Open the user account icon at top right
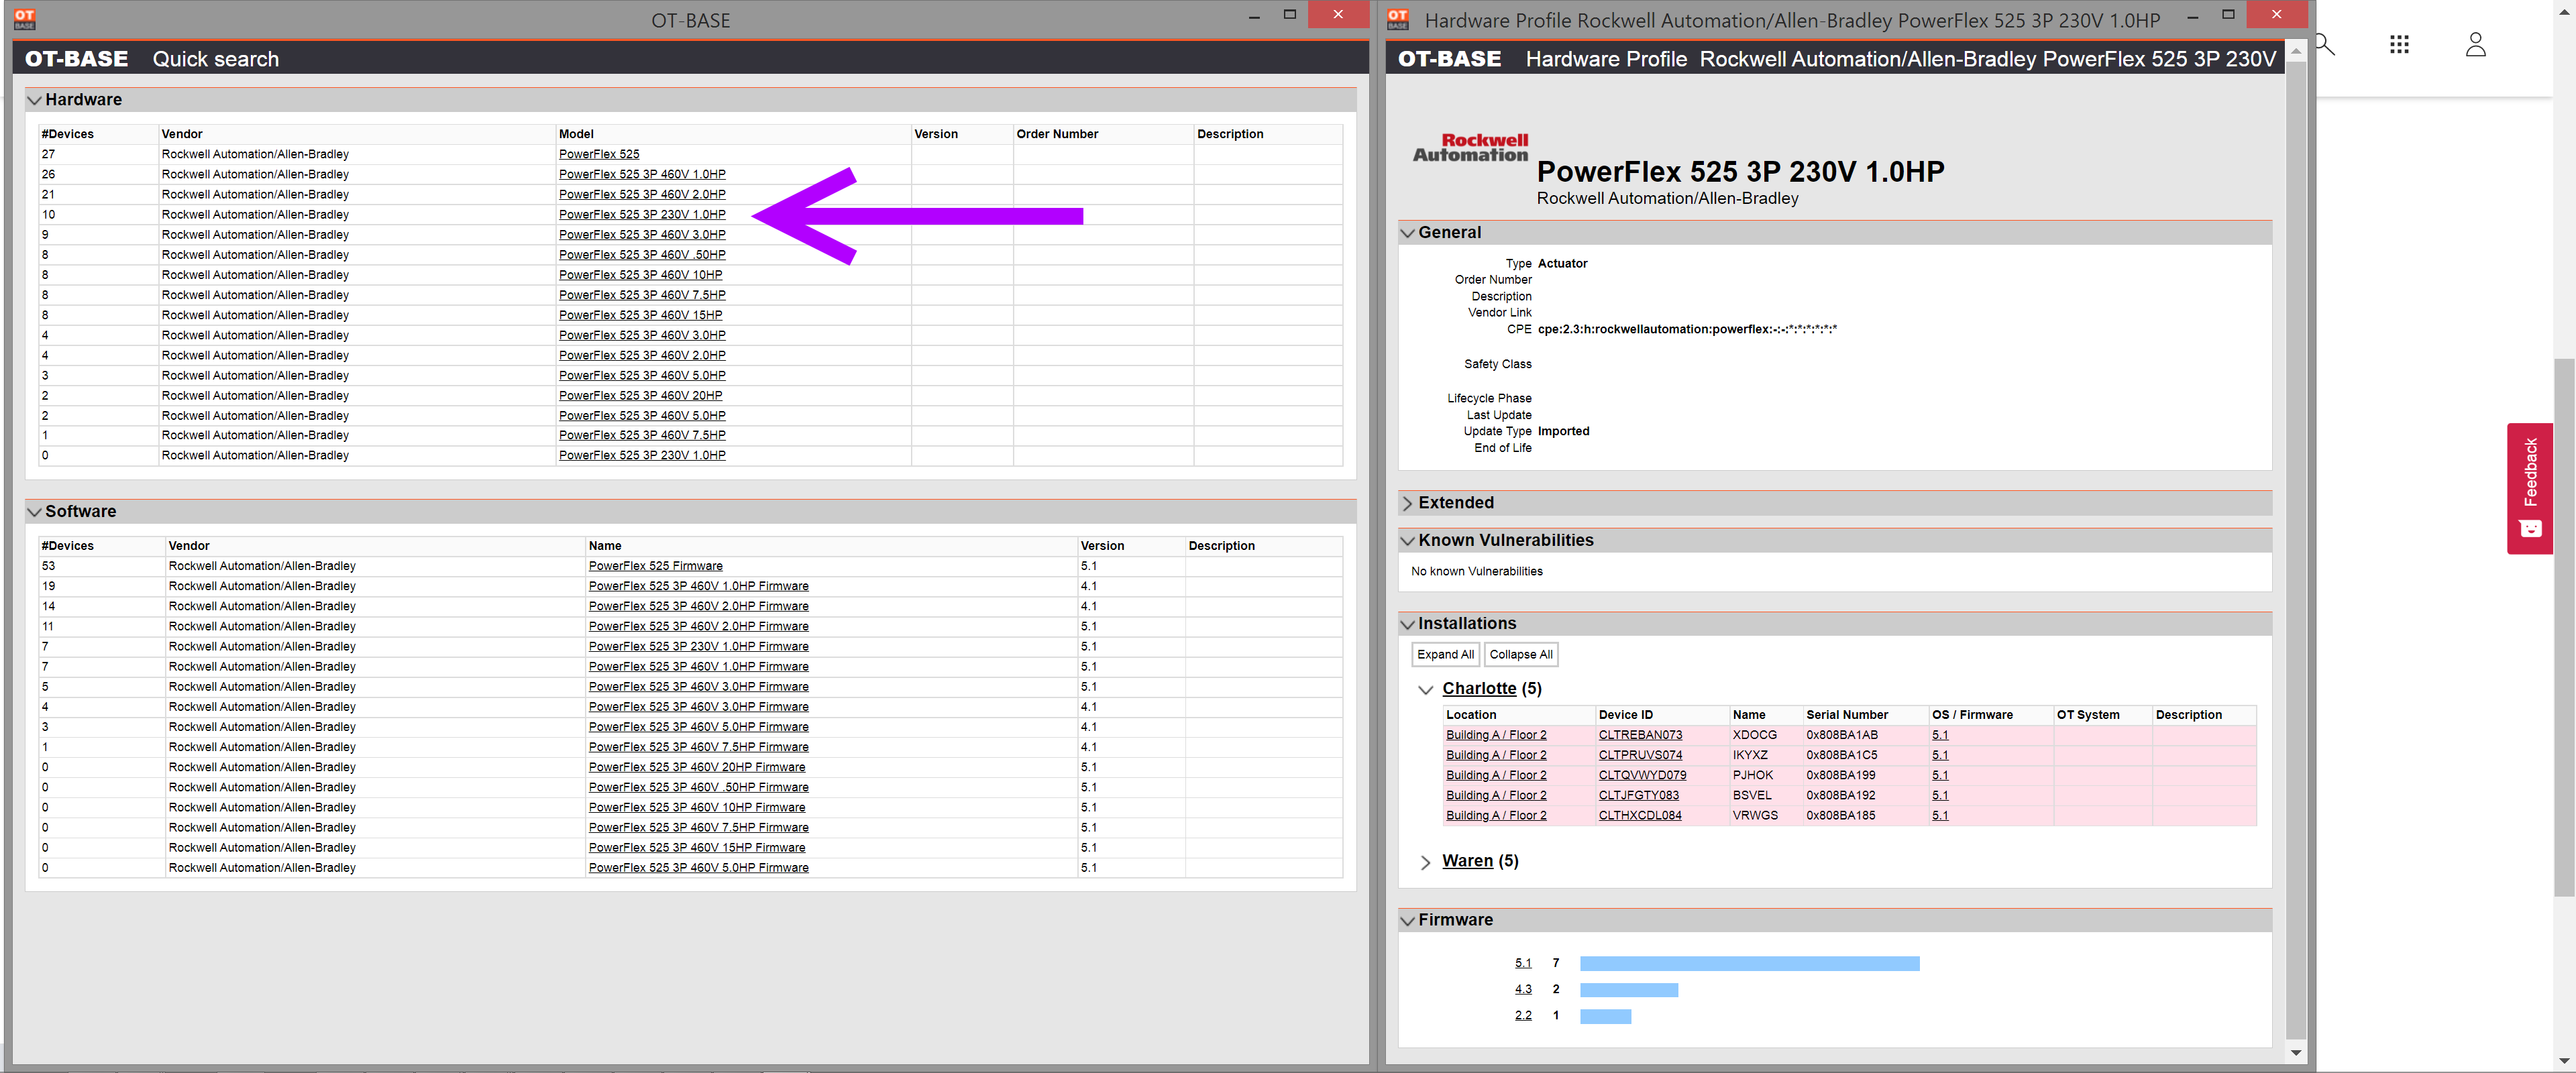Viewport: 2576px width, 1073px height. [x=2475, y=44]
